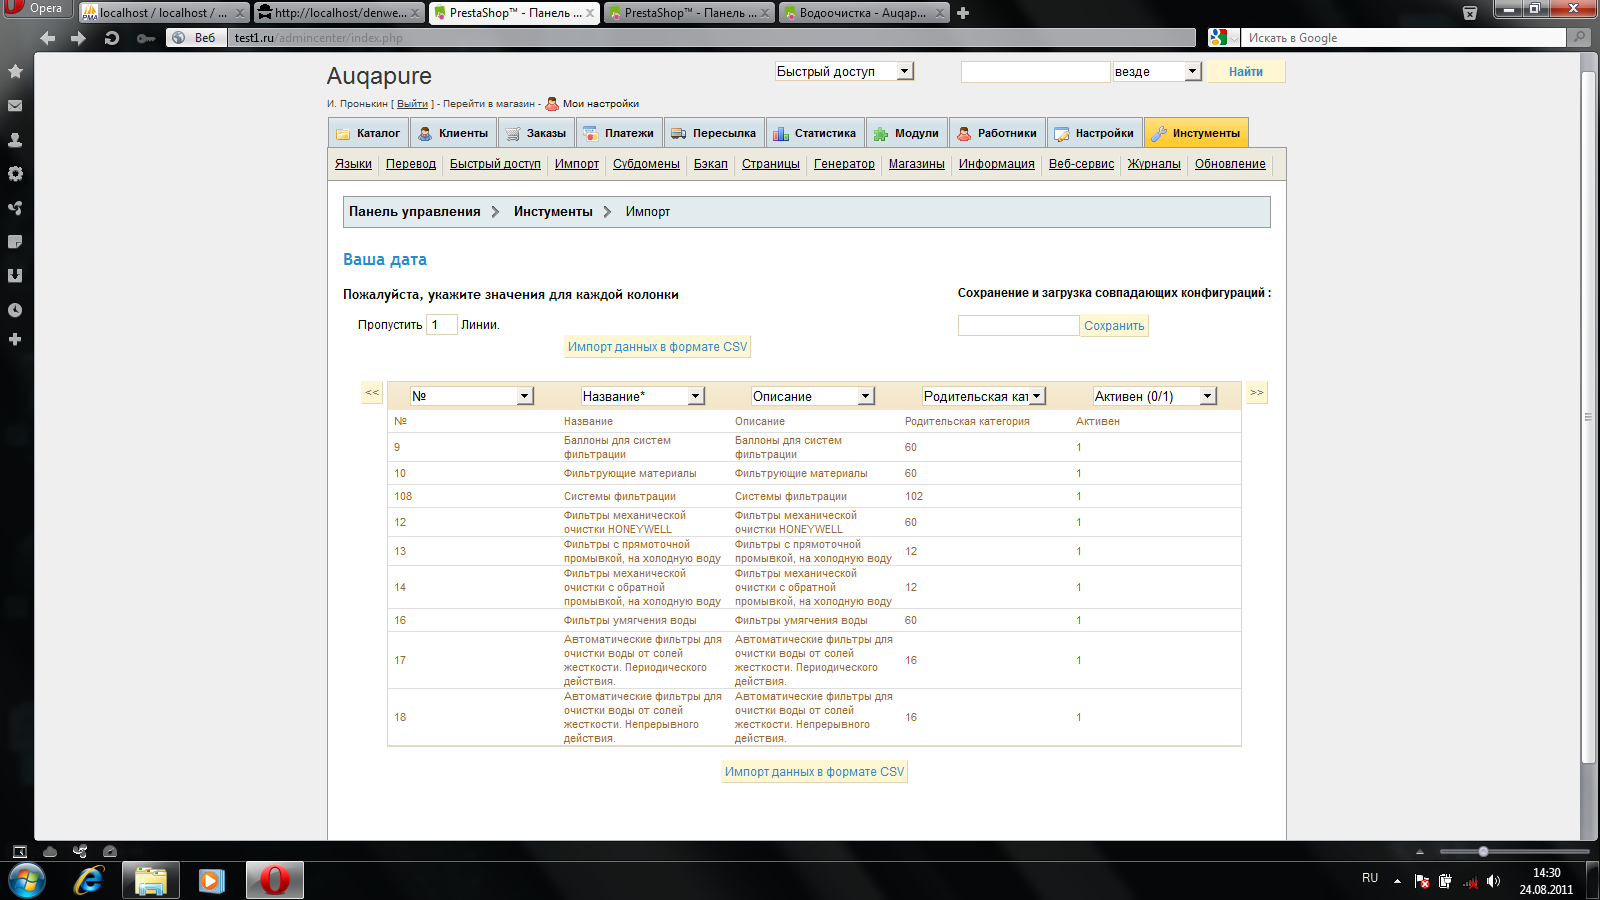The image size is (1600, 900).
Task: Focus the admin search text field
Action: [x=1035, y=72]
